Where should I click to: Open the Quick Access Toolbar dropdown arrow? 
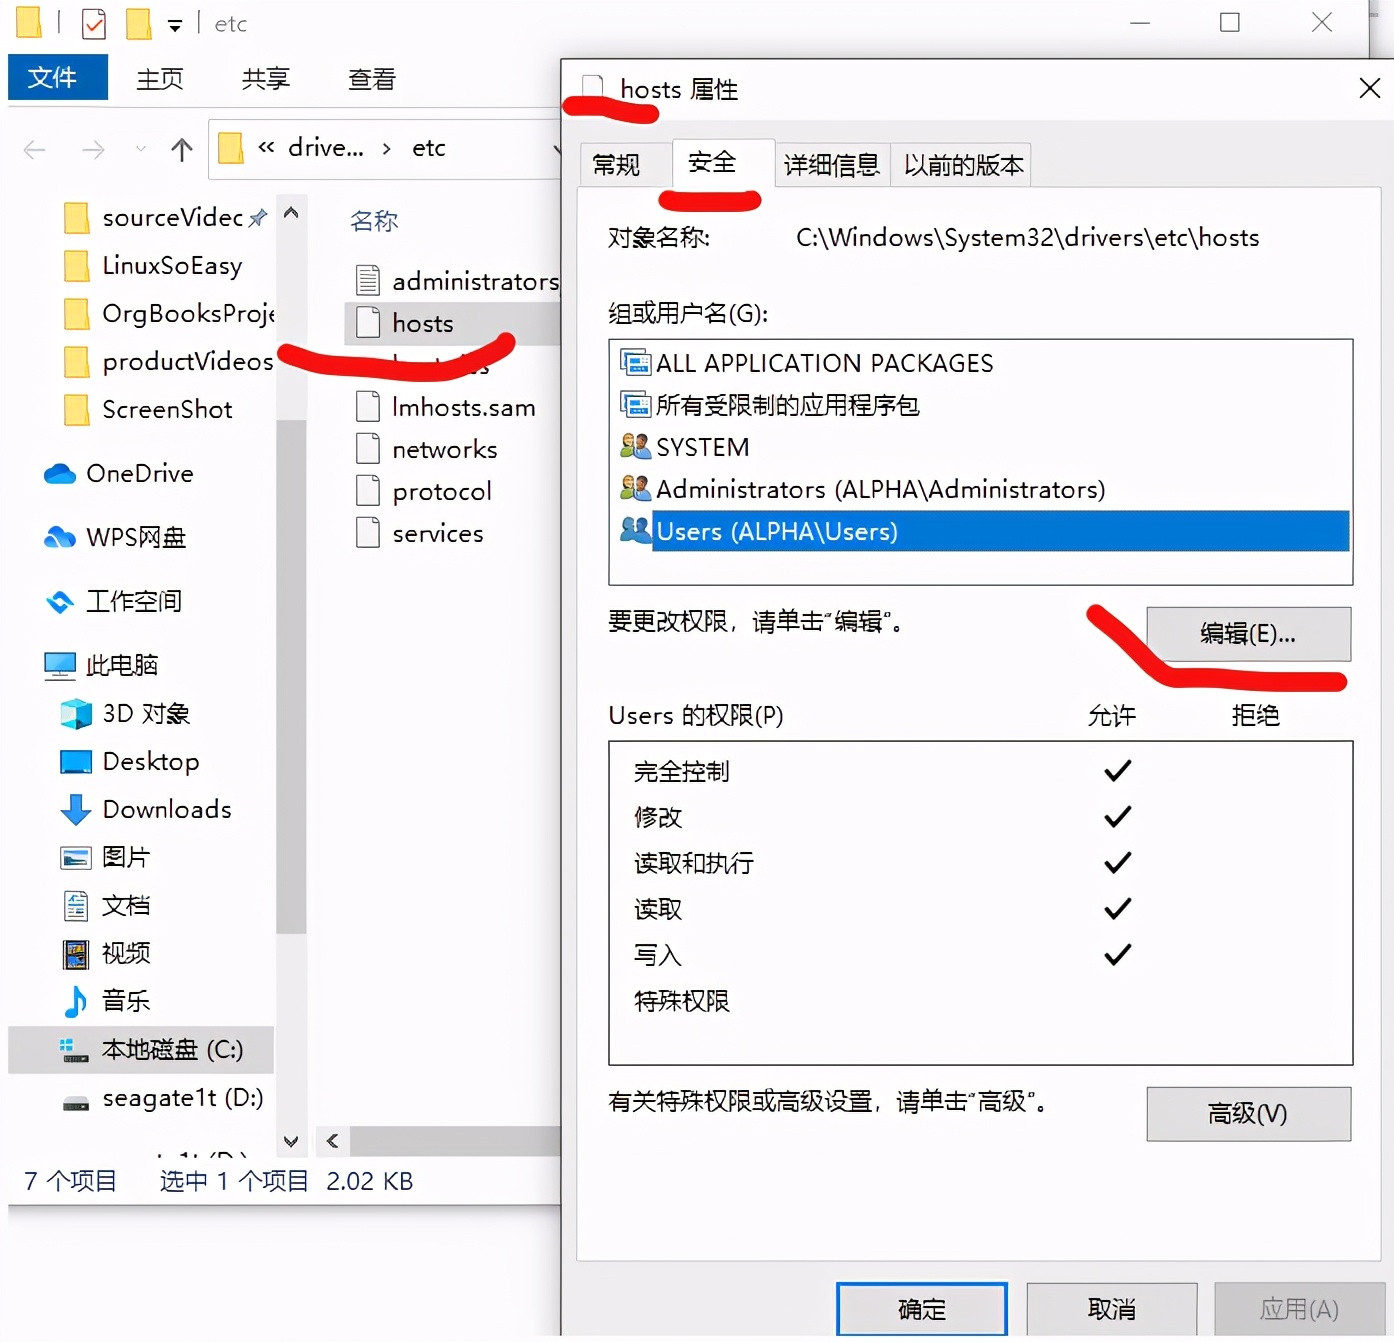pyautogui.click(x=175, y=26)
